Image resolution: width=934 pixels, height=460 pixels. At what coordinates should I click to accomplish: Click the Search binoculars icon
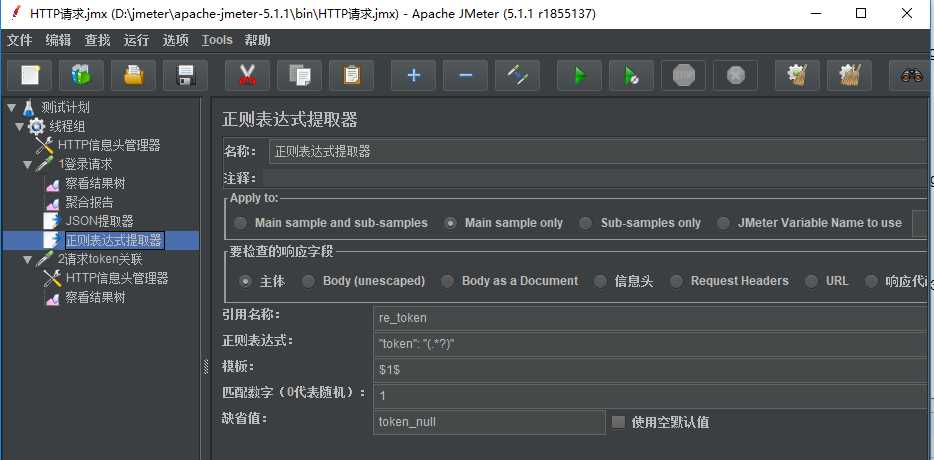tap(911, 76)
